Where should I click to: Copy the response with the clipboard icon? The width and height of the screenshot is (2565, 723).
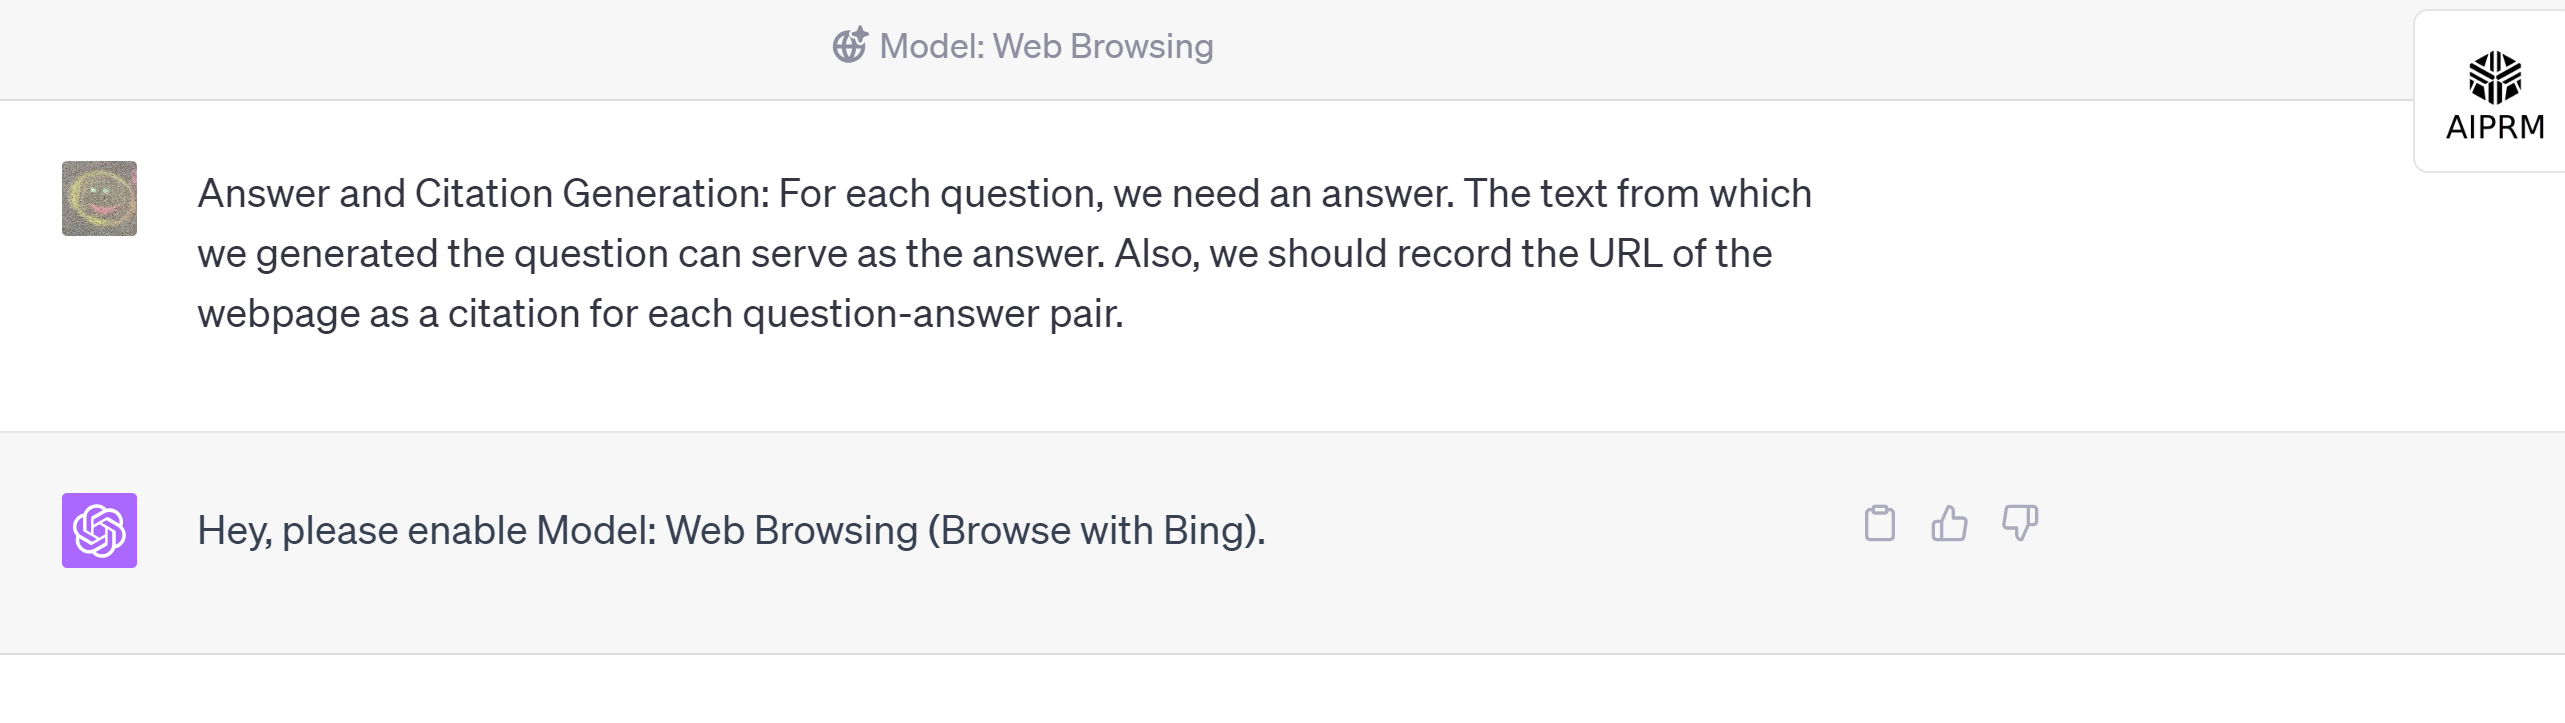pos(1879,523)
